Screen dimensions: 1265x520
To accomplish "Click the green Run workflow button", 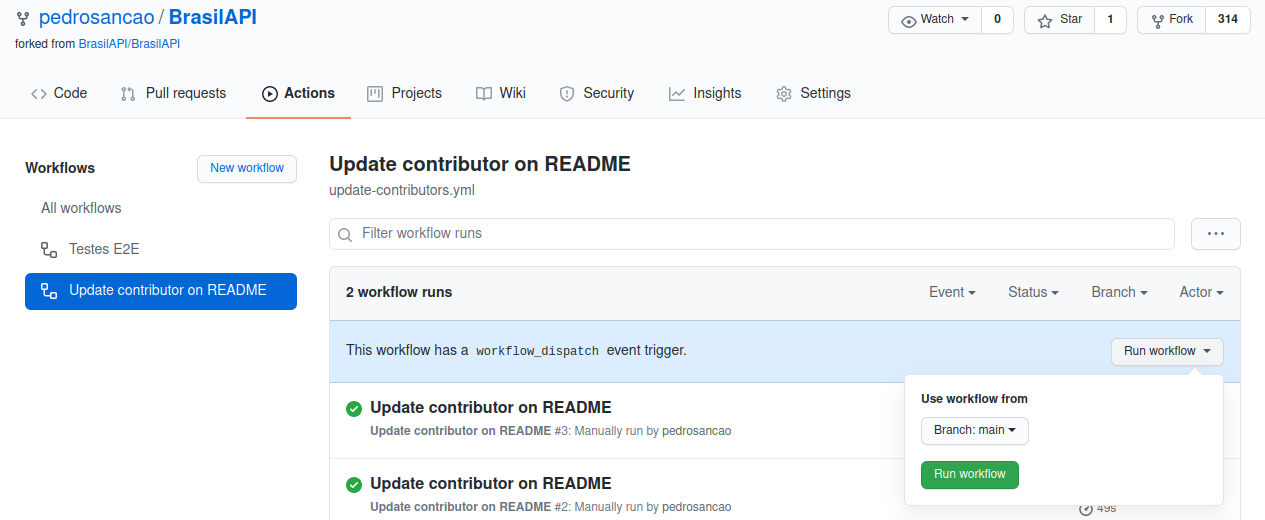I will (970, 474).
